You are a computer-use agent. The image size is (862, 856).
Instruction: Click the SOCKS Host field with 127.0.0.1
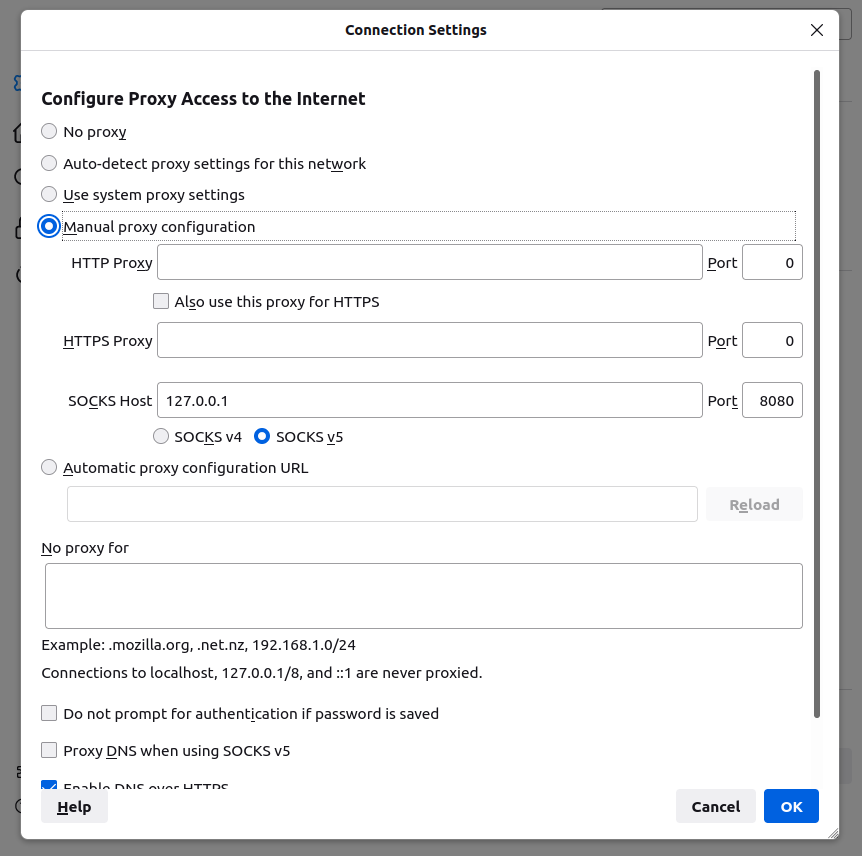pos(430,400)
